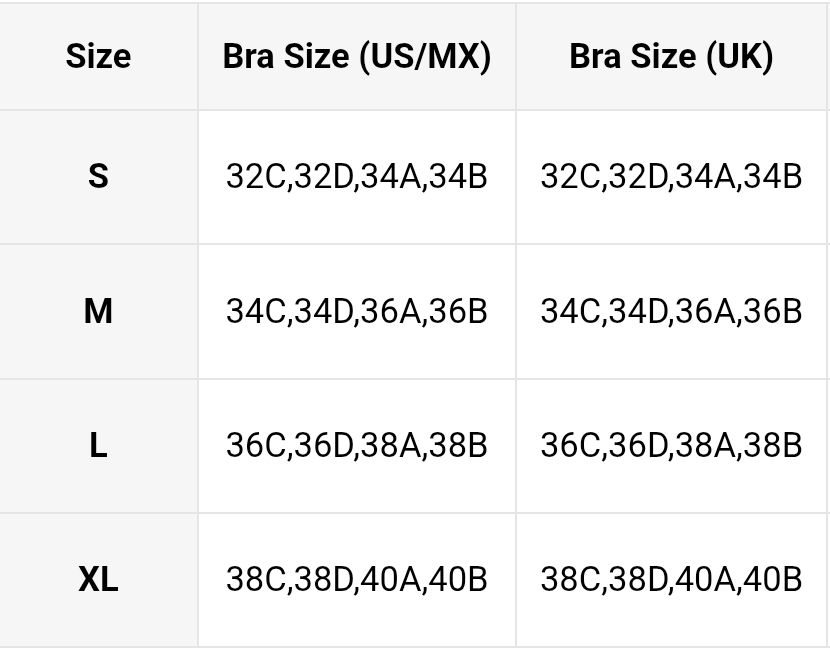The width and height of the screenshot is (830, 648).
Task: Select the UK bra sizes cell for XL
Action: pyautogui.click(x=671, y=579)
